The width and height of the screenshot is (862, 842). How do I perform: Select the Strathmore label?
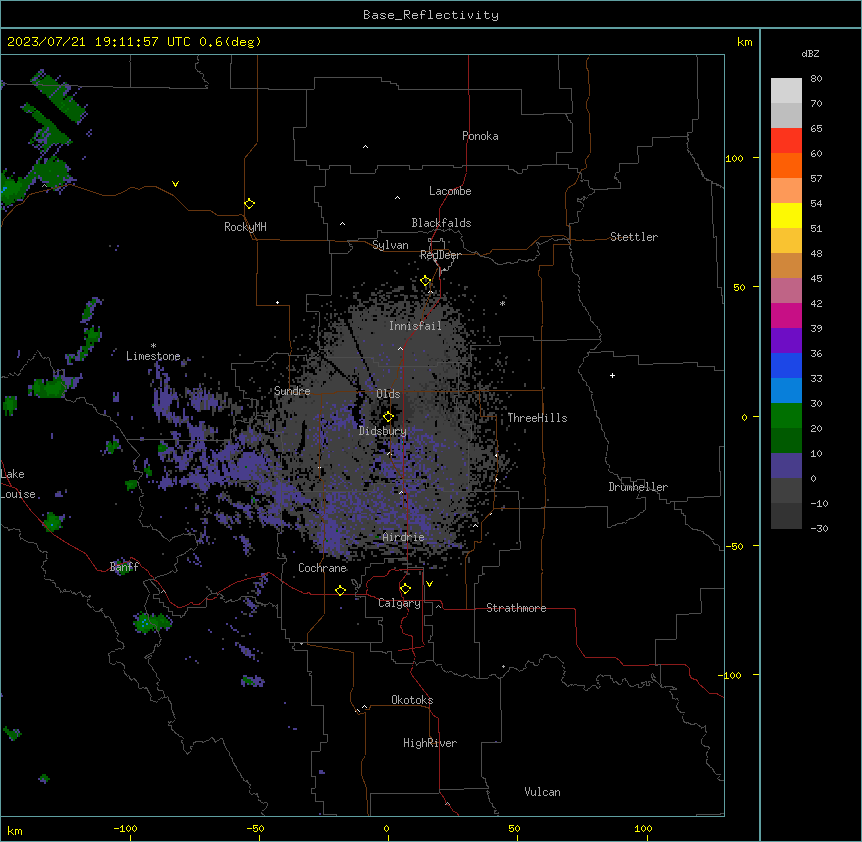point(516,608)
